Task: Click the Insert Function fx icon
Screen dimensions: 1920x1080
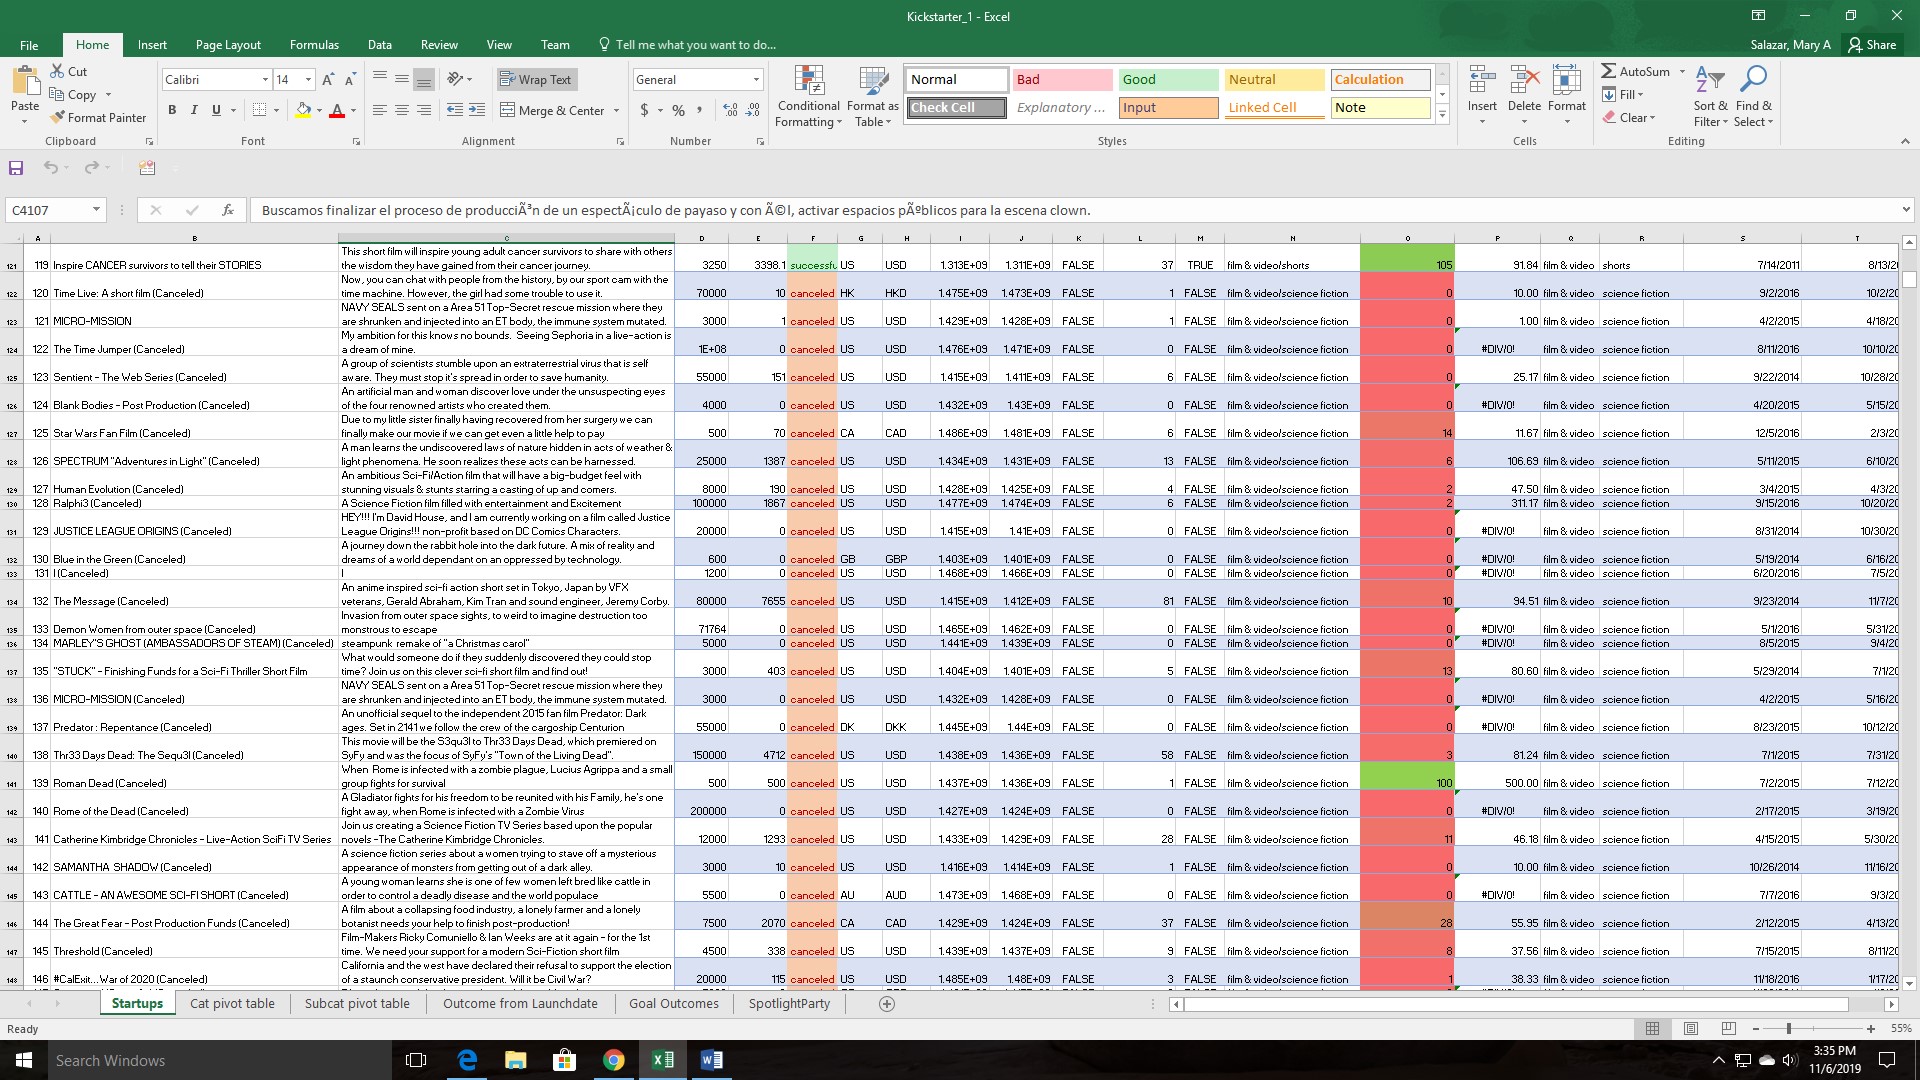Action: pyautogui.click(x=228, y=210)
